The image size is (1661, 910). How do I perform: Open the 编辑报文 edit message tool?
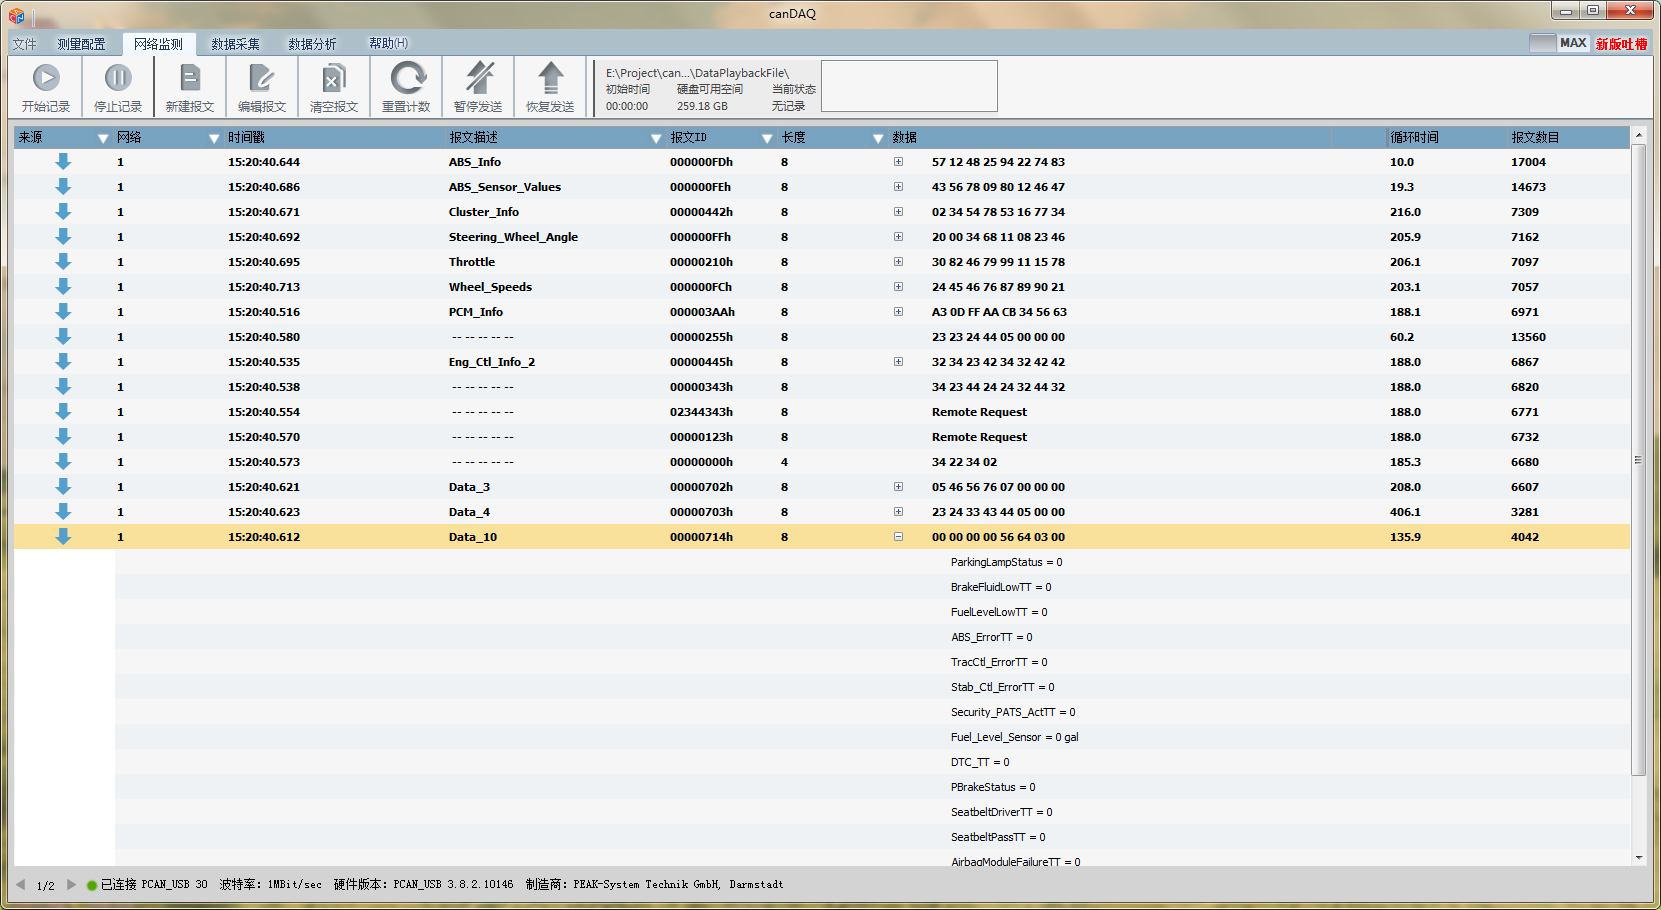[262, 78]
